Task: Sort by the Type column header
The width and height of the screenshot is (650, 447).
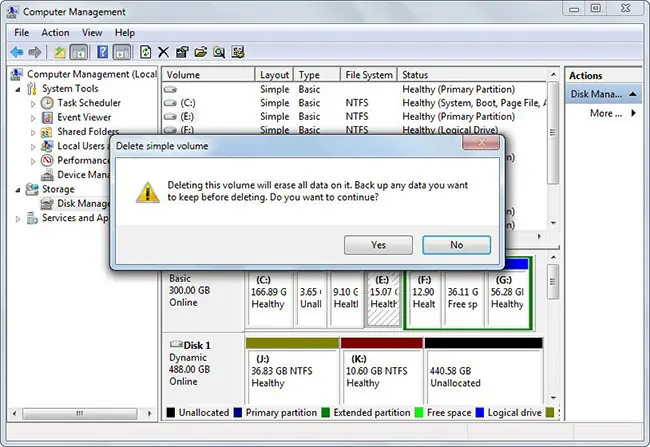Action: tap(317, 75)
